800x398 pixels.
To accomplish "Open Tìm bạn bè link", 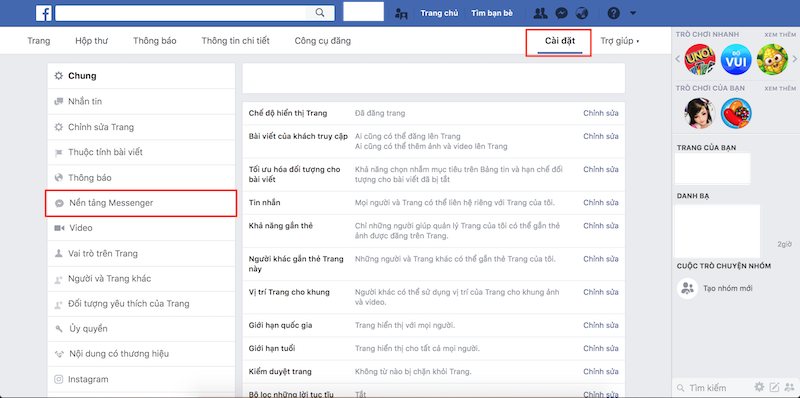I will [492, 13].
